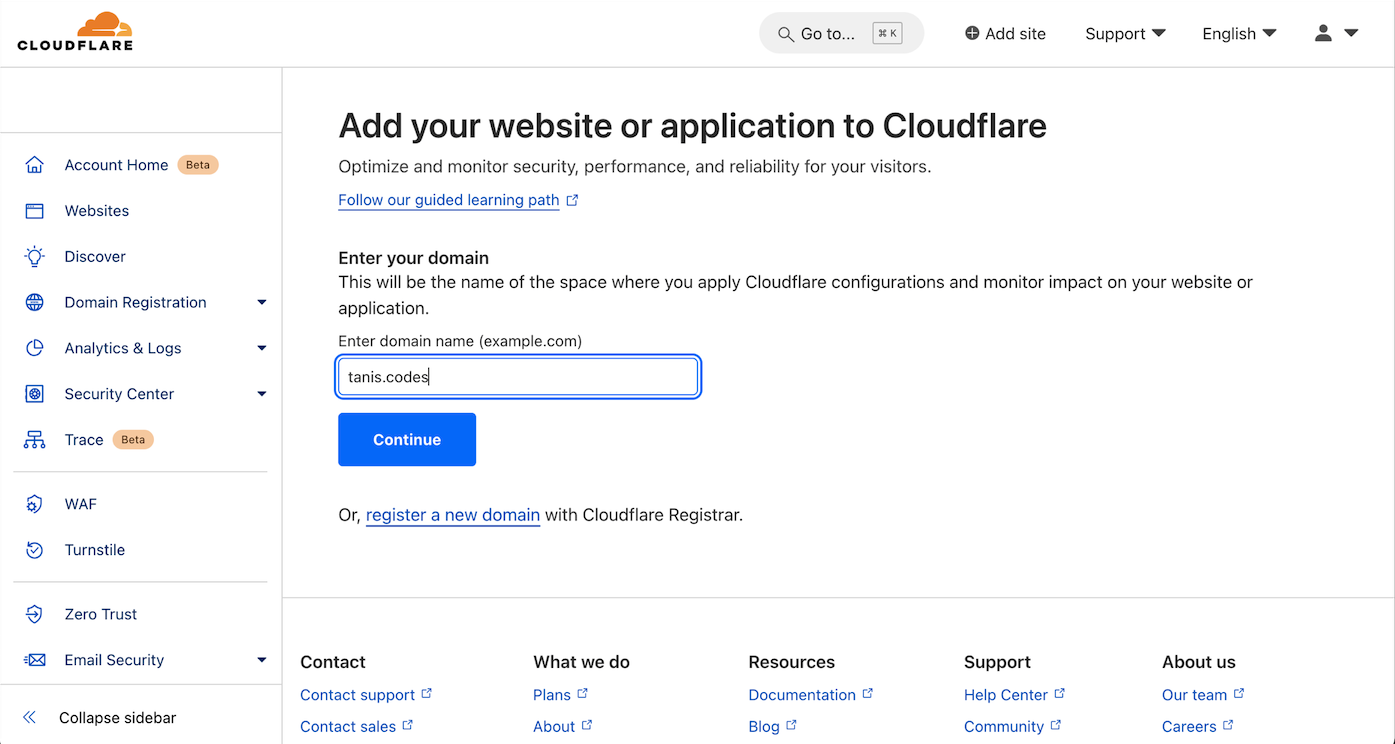Click the Cloudflare logo

tap(75, 32)
